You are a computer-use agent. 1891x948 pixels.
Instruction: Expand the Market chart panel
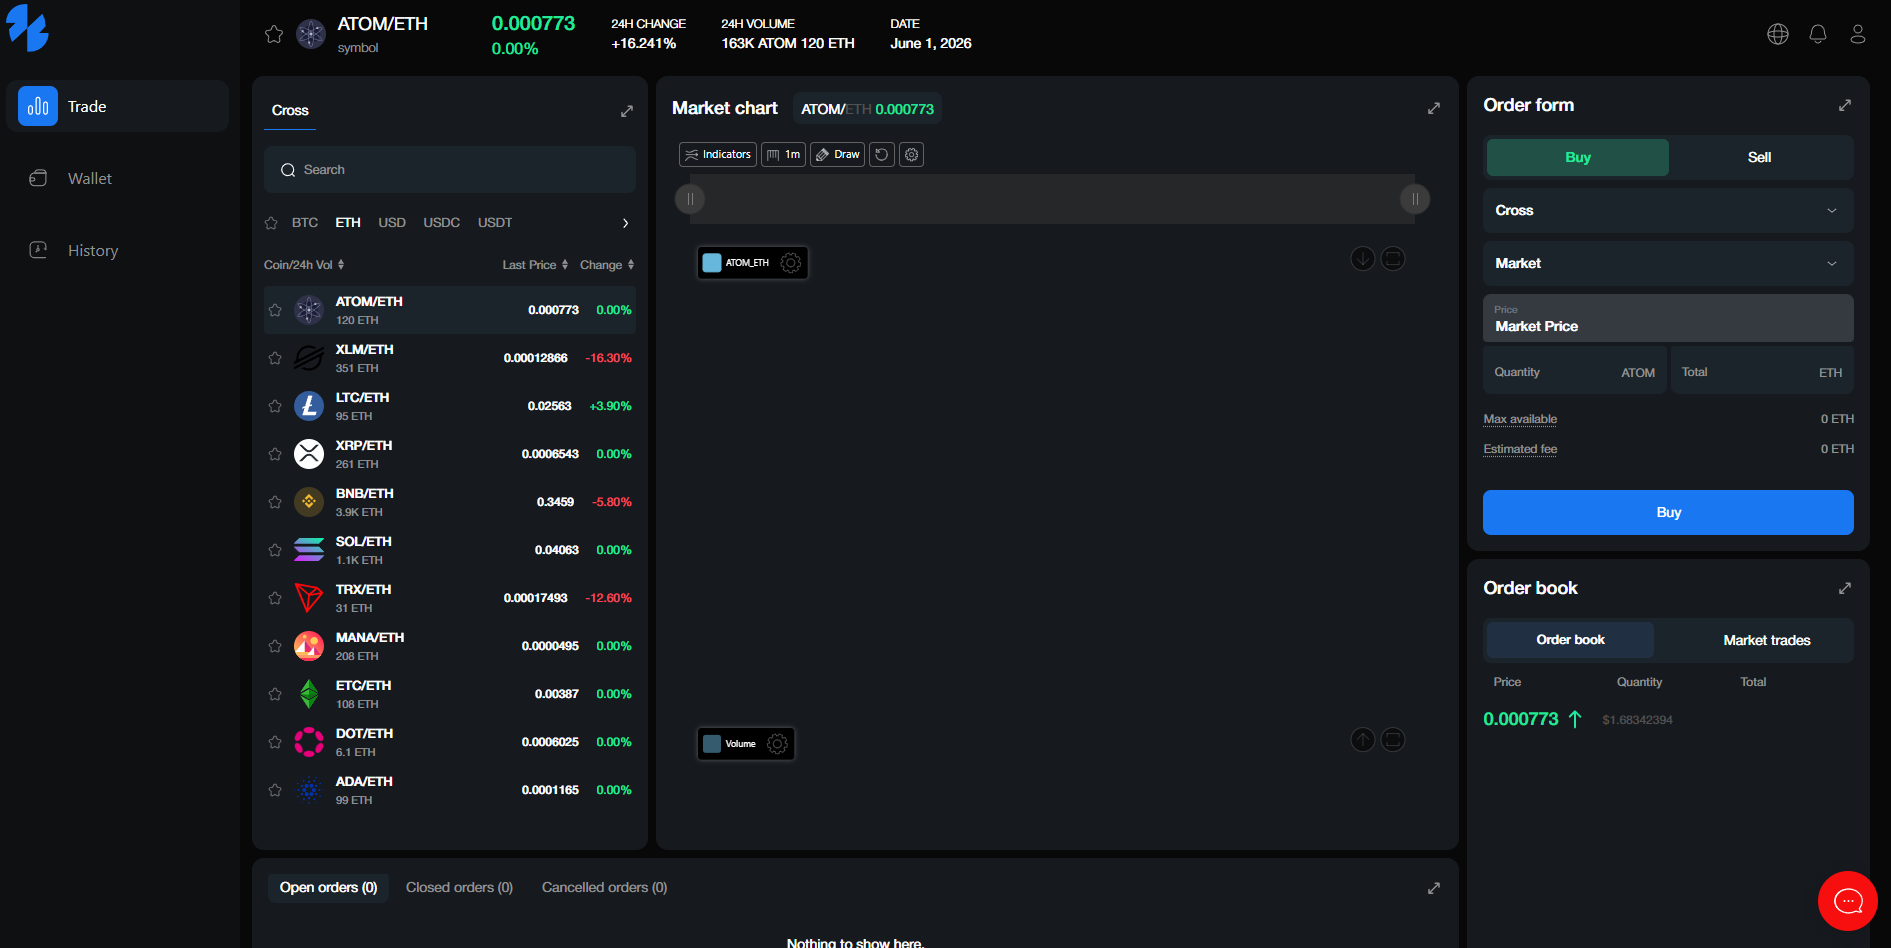(x=1434, y=108)
